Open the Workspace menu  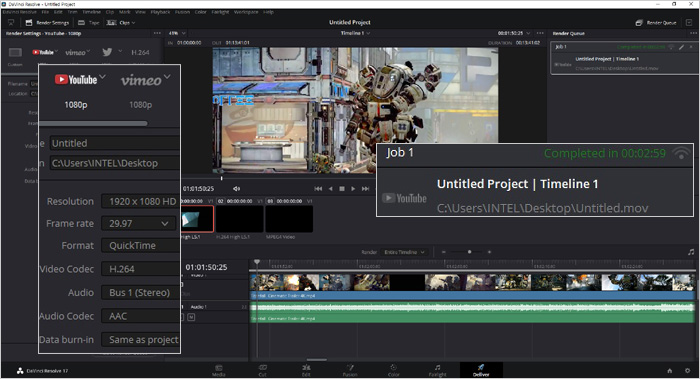point(246,12)
